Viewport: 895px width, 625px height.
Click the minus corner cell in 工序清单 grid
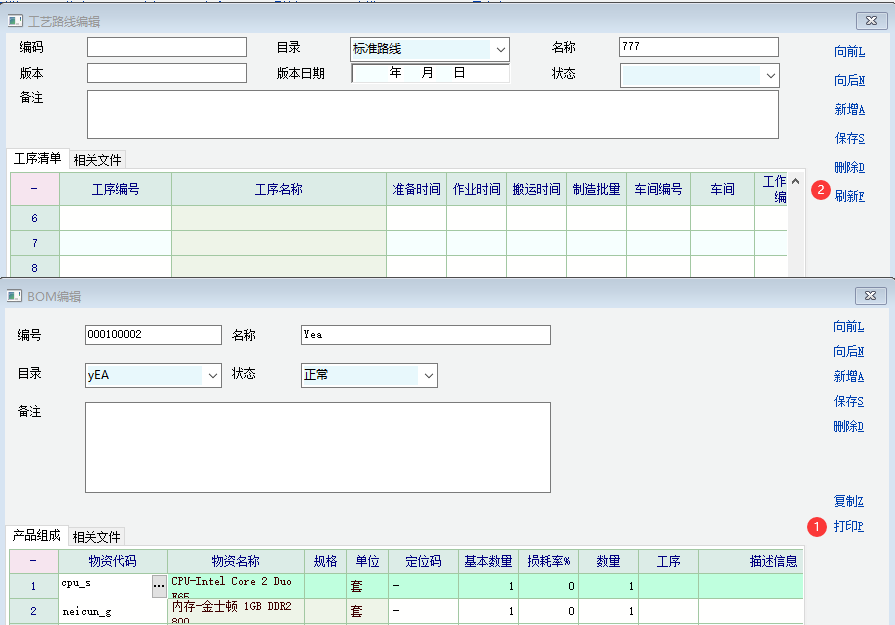(34, 188)
